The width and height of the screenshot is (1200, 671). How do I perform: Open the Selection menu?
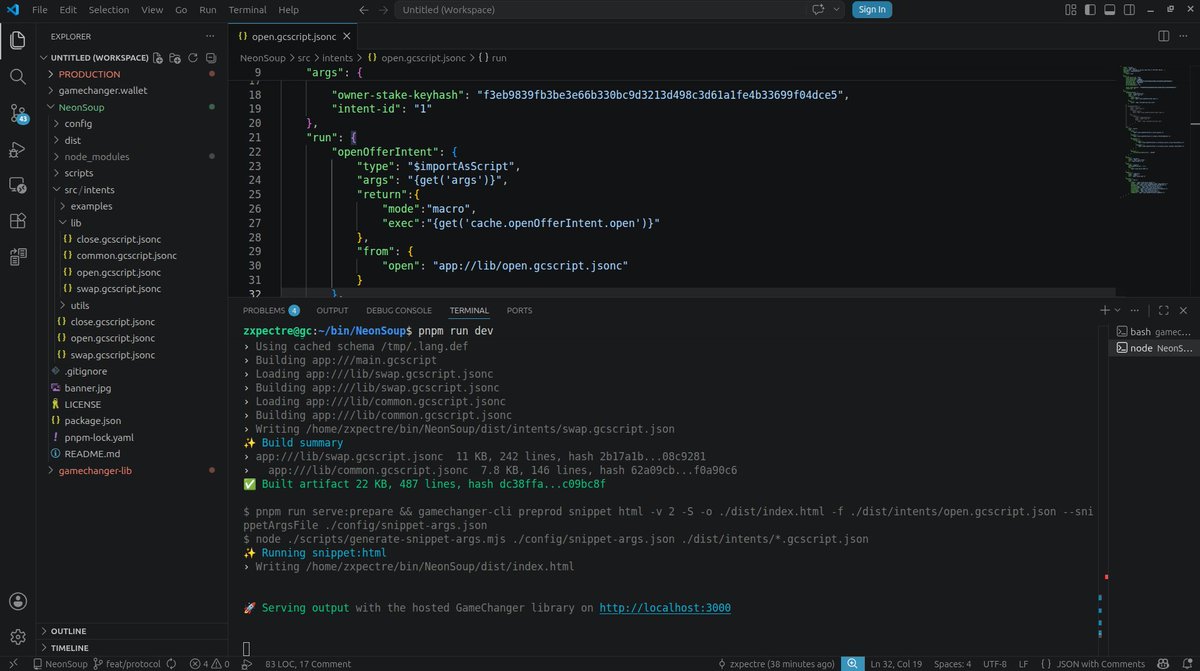tap(108, 10)
